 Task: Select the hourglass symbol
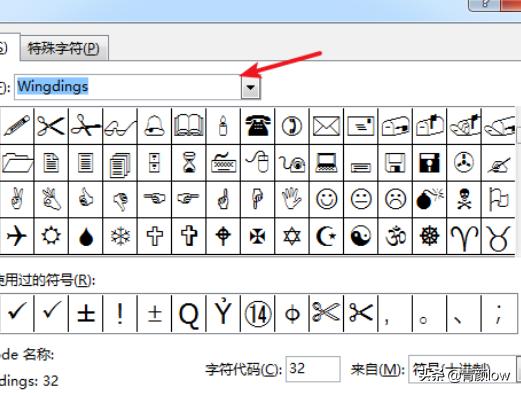point(189,162)
